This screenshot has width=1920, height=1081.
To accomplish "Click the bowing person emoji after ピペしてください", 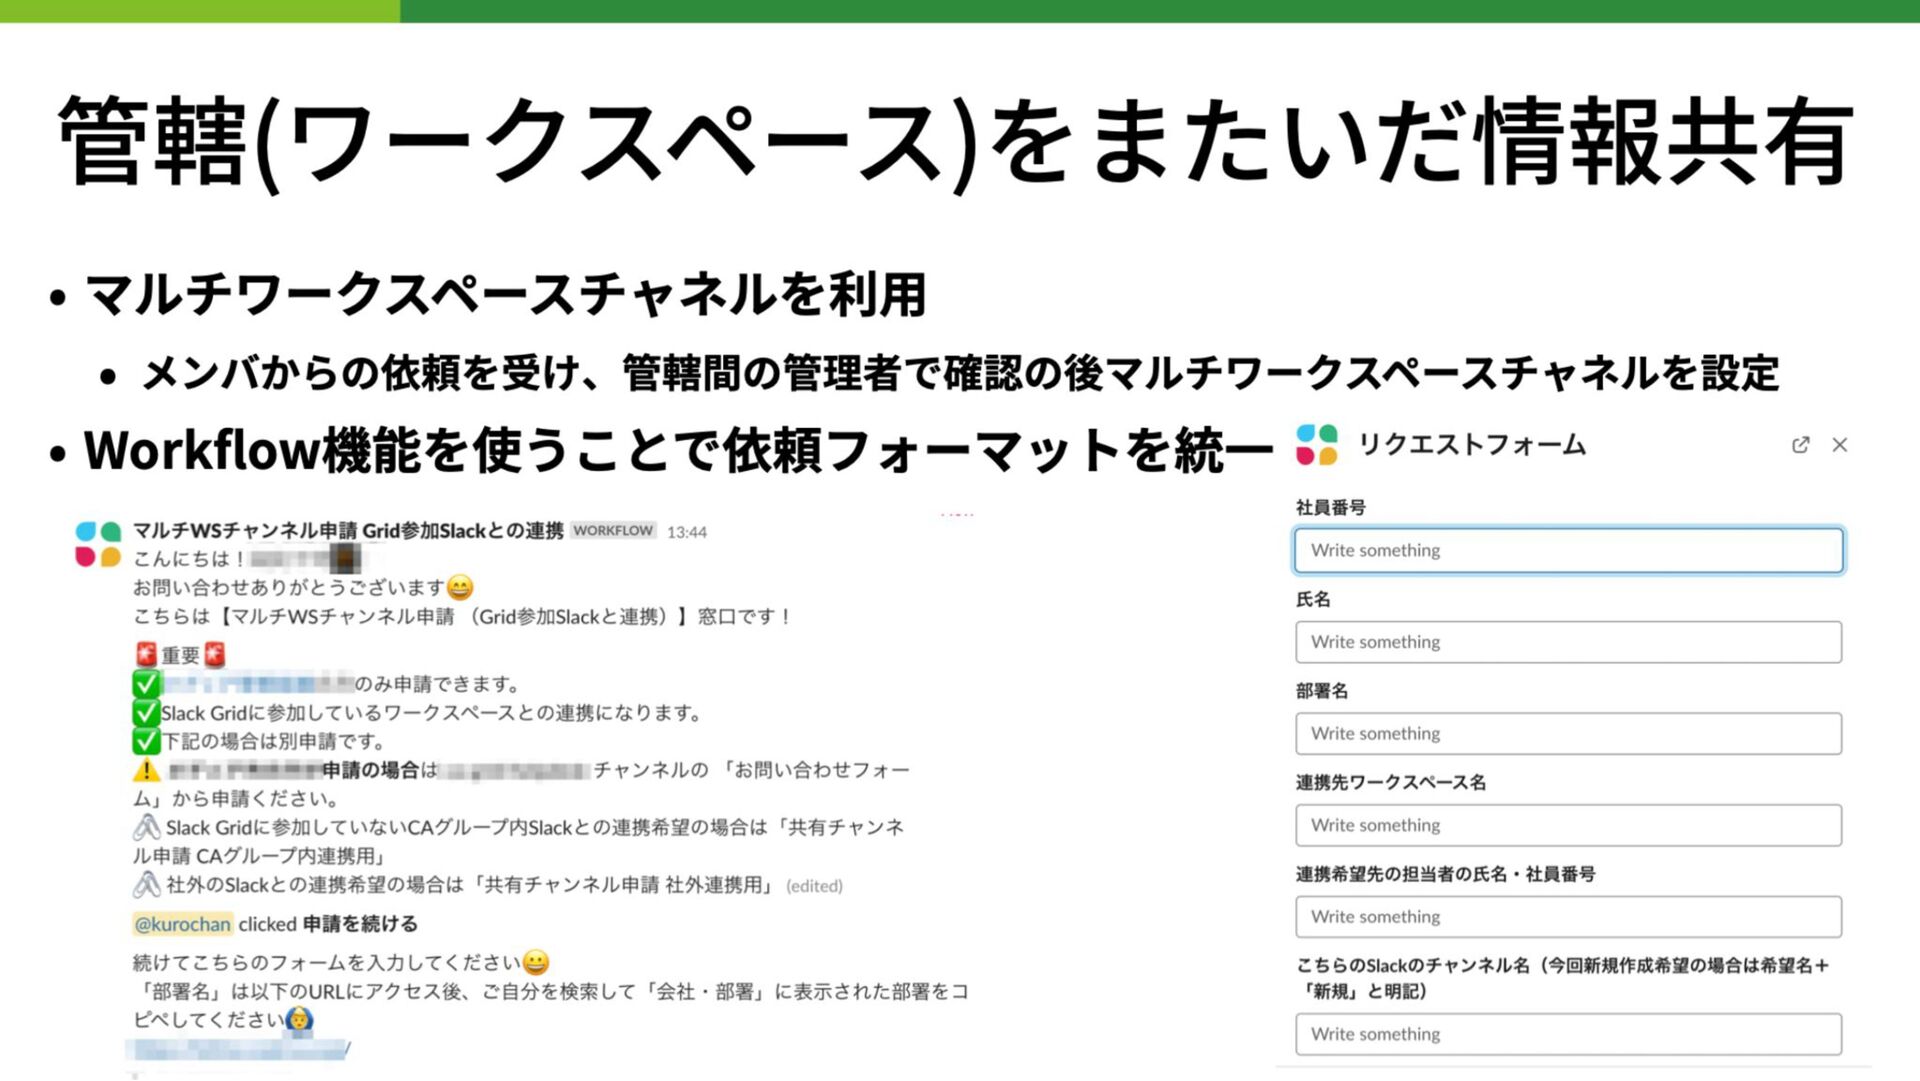I will pyautogui.click(x=299, y=1020).
